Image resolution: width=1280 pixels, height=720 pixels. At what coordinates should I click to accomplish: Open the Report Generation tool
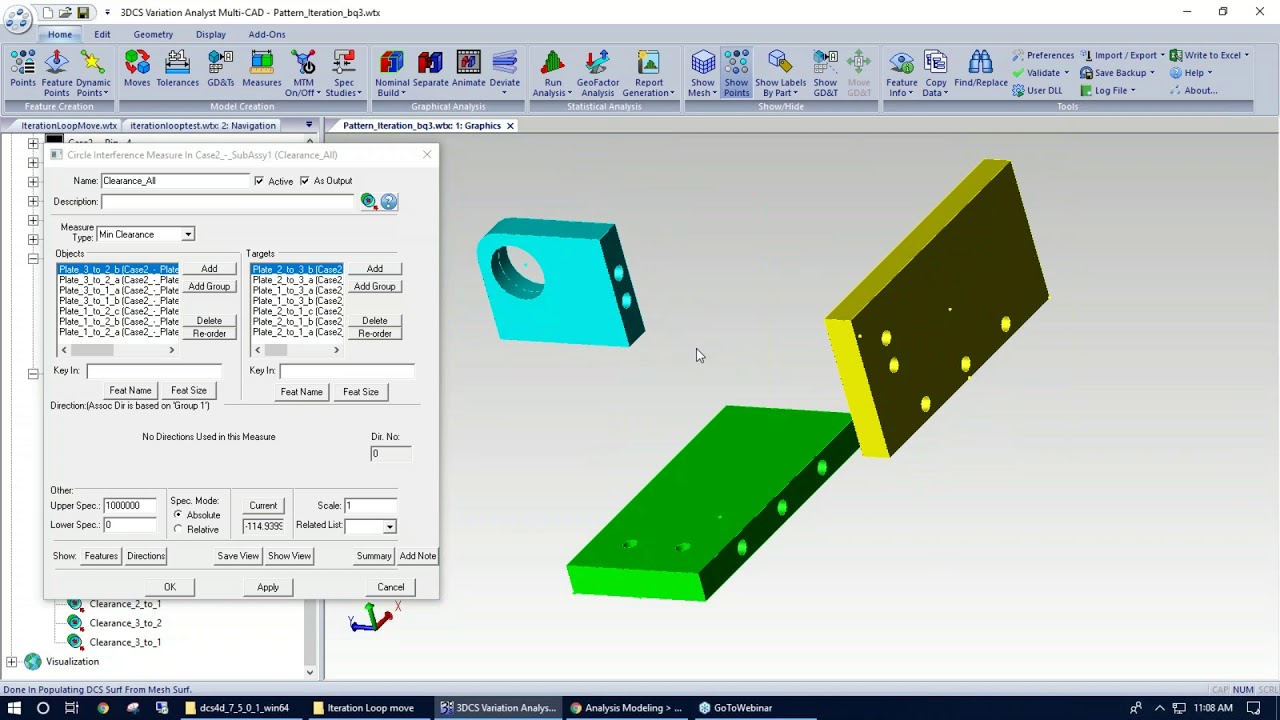pyautogui.click(x=649, y=74)
